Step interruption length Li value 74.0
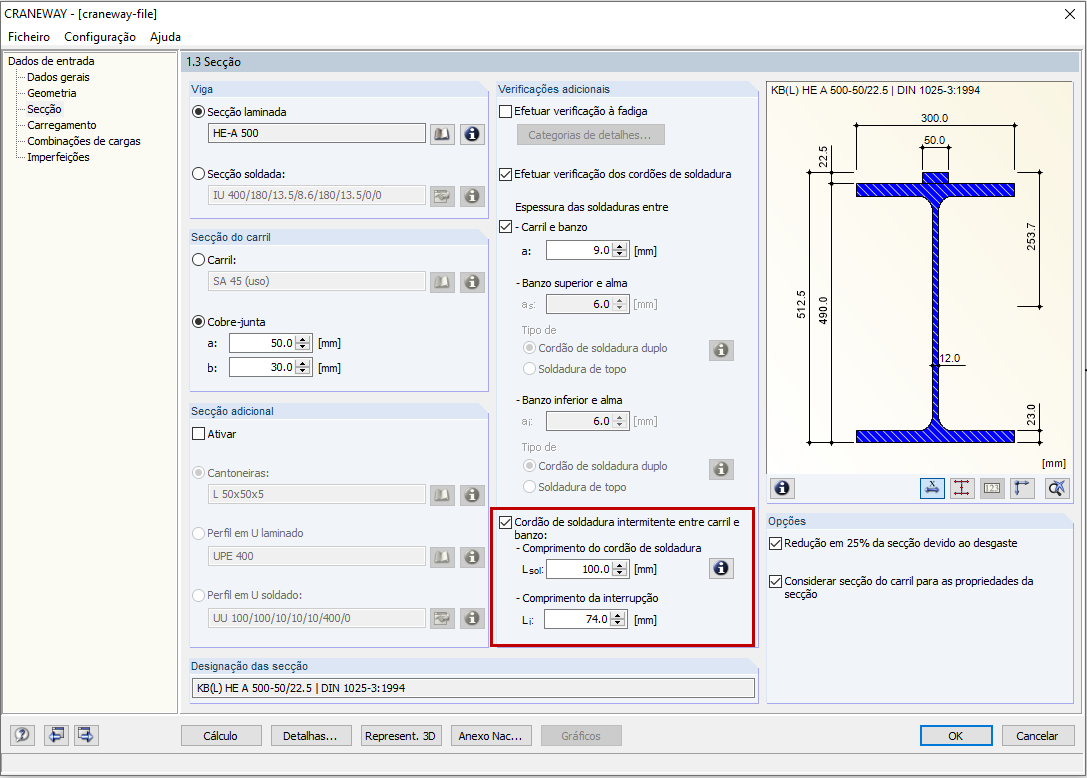The height and width of the screenshot is (778, 1087). (618, 620)
